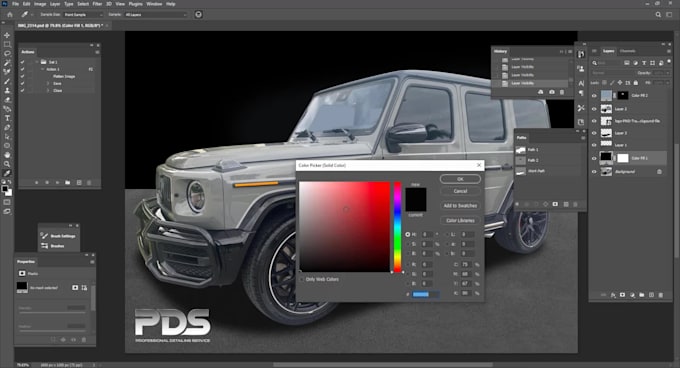This screenshot has height=368, width=680.
Task: Hide the Background layer
Action: [x=594, y=172]
